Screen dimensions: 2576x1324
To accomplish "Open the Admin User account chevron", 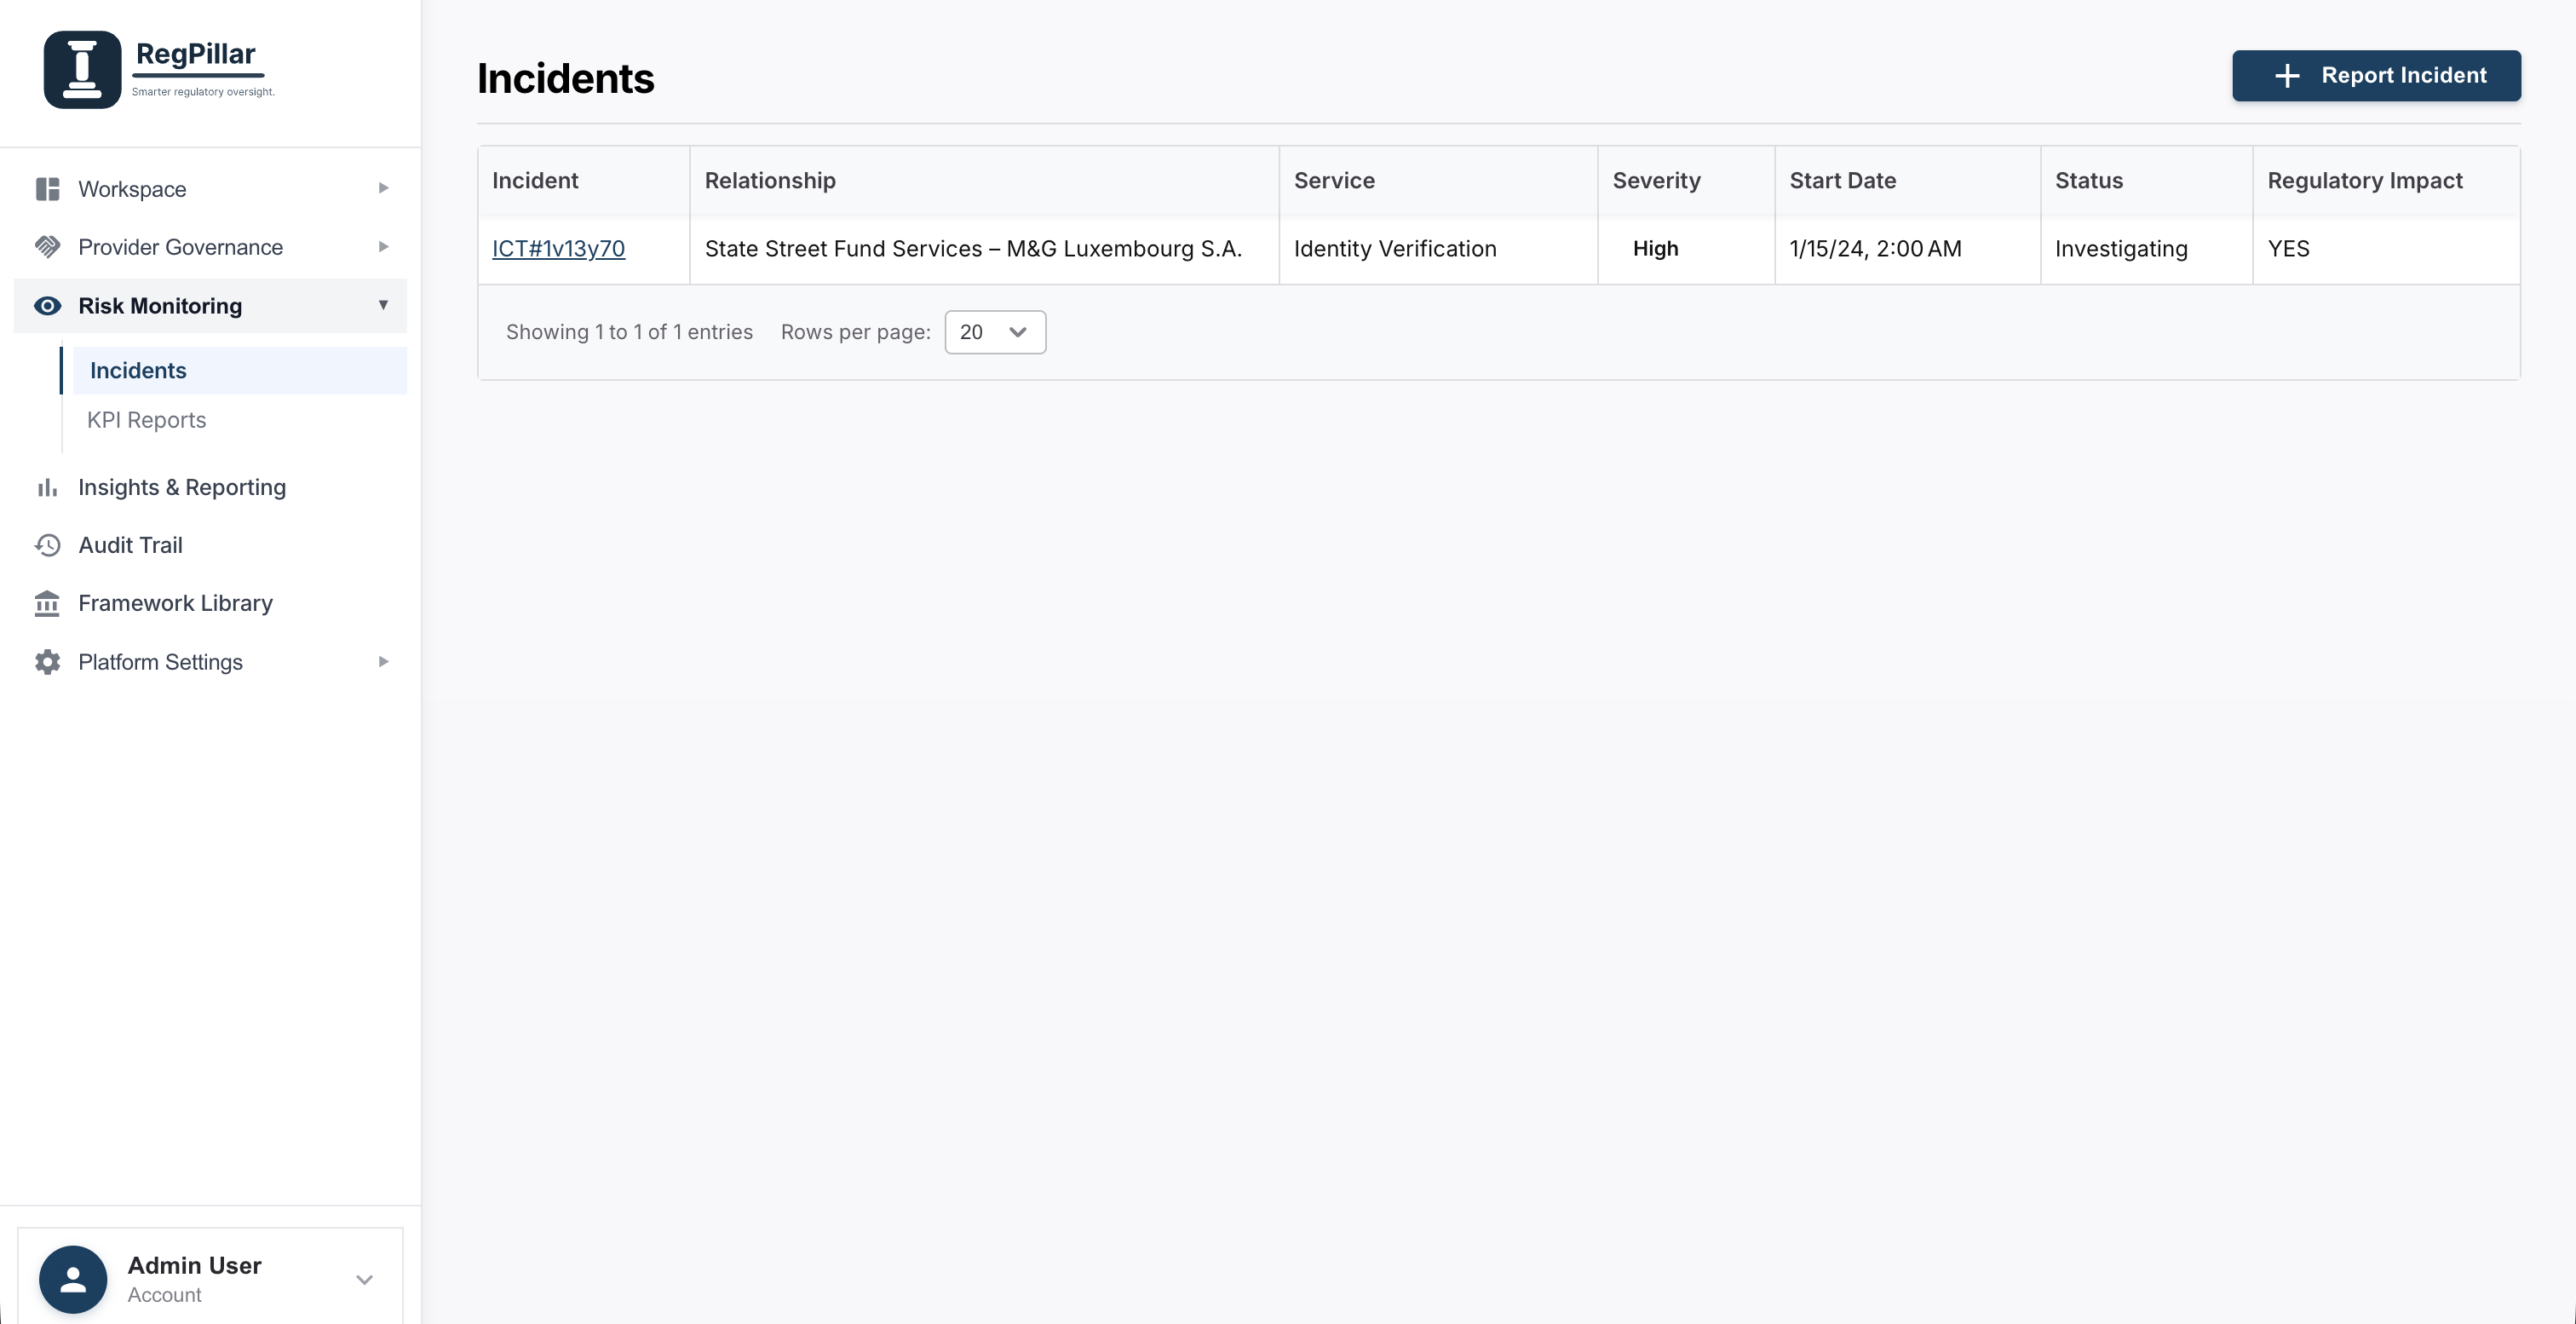I will click(x=364, y=1280).
